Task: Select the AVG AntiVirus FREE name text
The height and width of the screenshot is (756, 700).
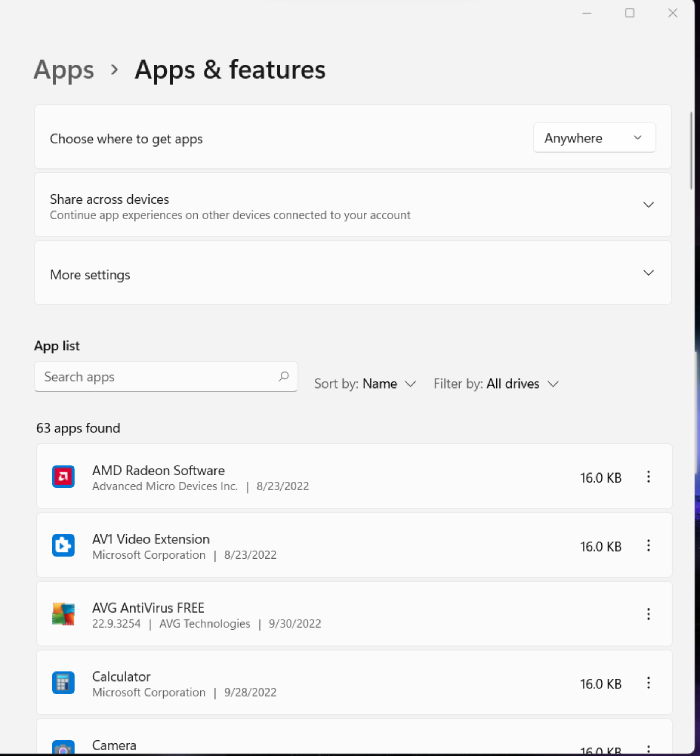Action: point(148,608)
